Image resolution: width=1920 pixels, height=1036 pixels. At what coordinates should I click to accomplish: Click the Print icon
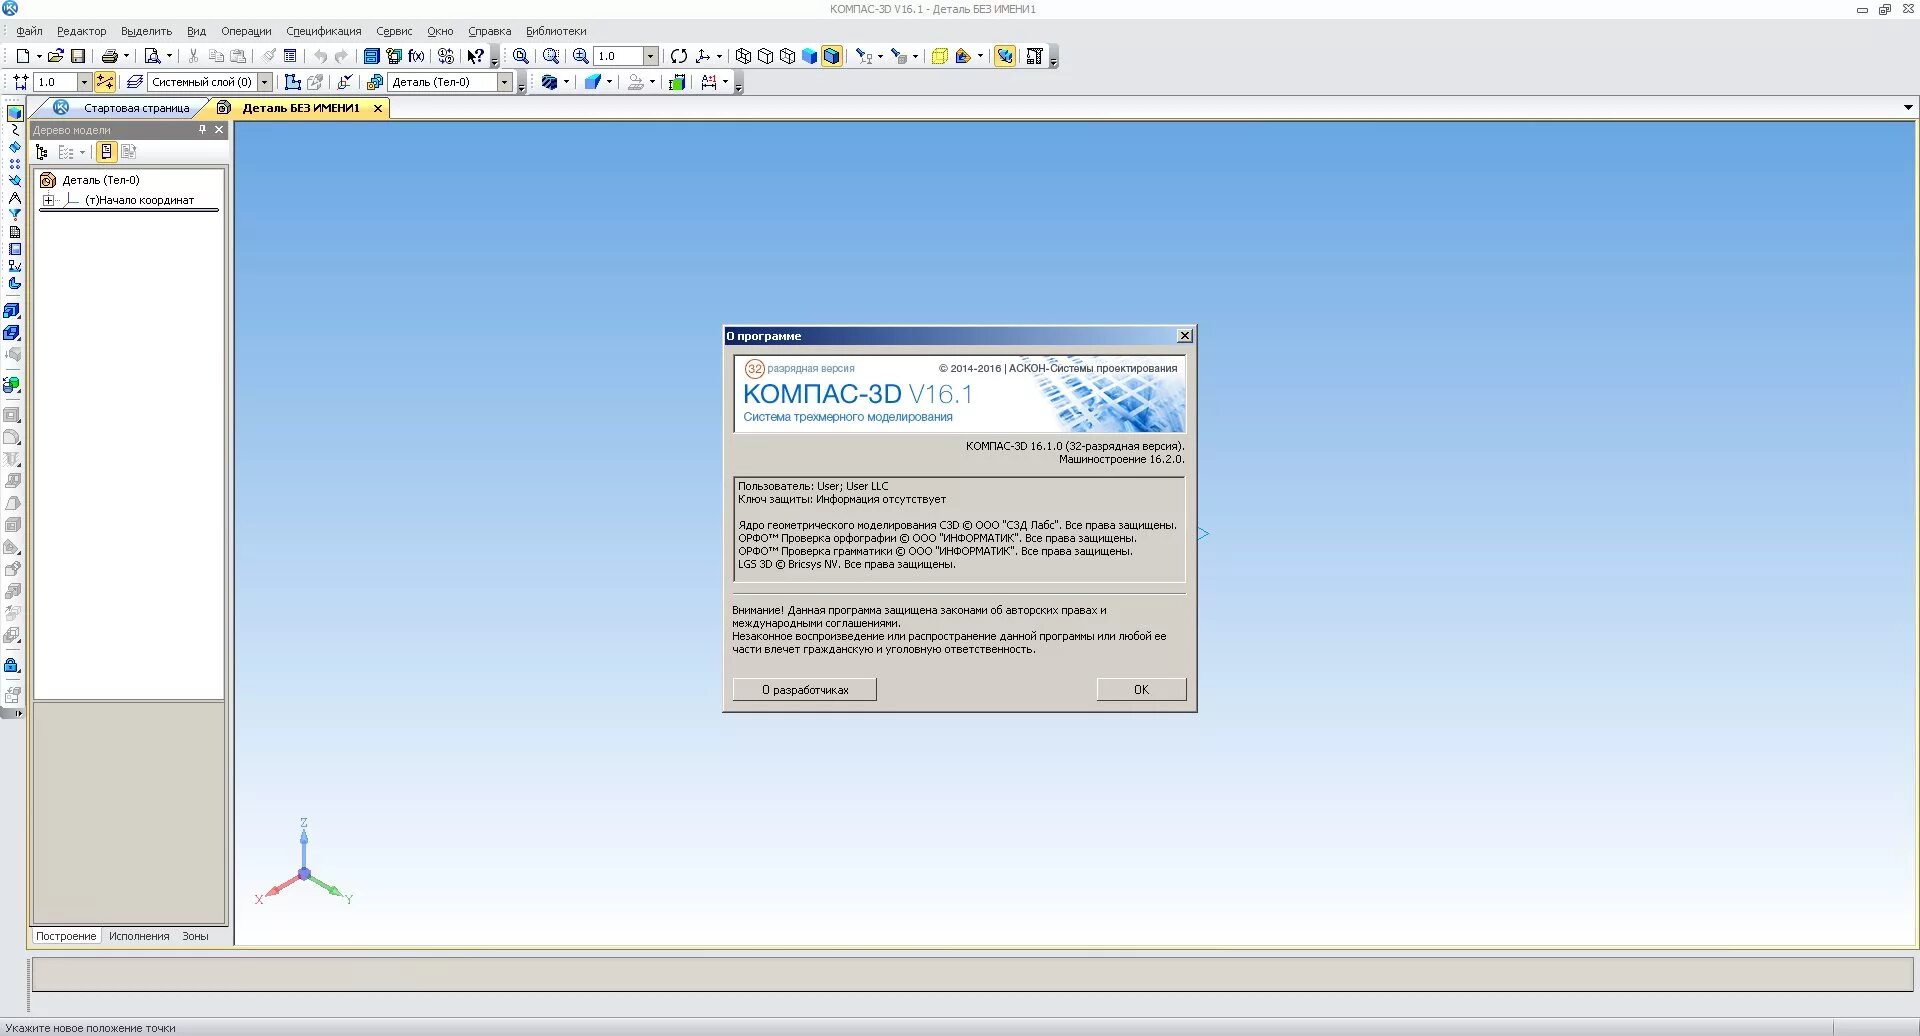(x=110, y=56)
